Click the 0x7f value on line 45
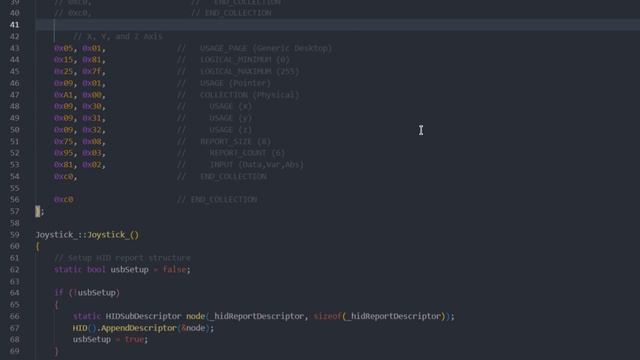 point(91,71)
